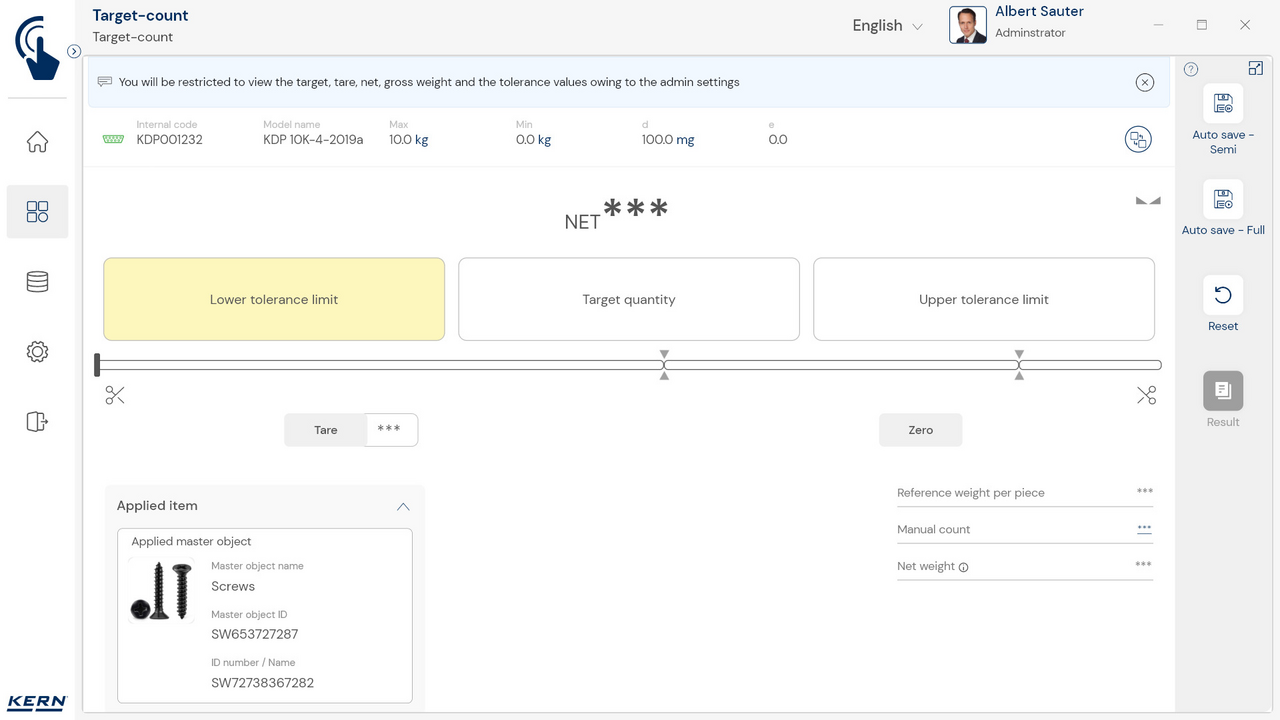Image resolution: width=1280 pixels, height=720 pixels.
Task: Click the Net weight info icon
Action: [x=964, y=567]
